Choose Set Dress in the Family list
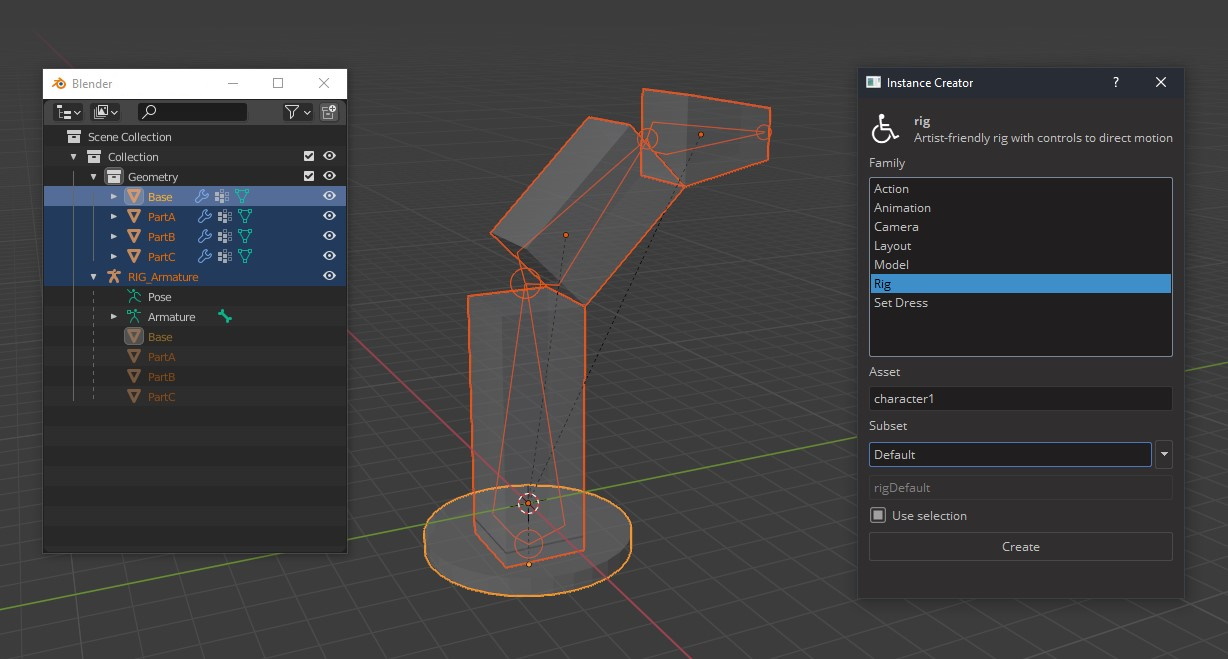1228x659 pixels. pyautogui.click(x=1020, y=303)
